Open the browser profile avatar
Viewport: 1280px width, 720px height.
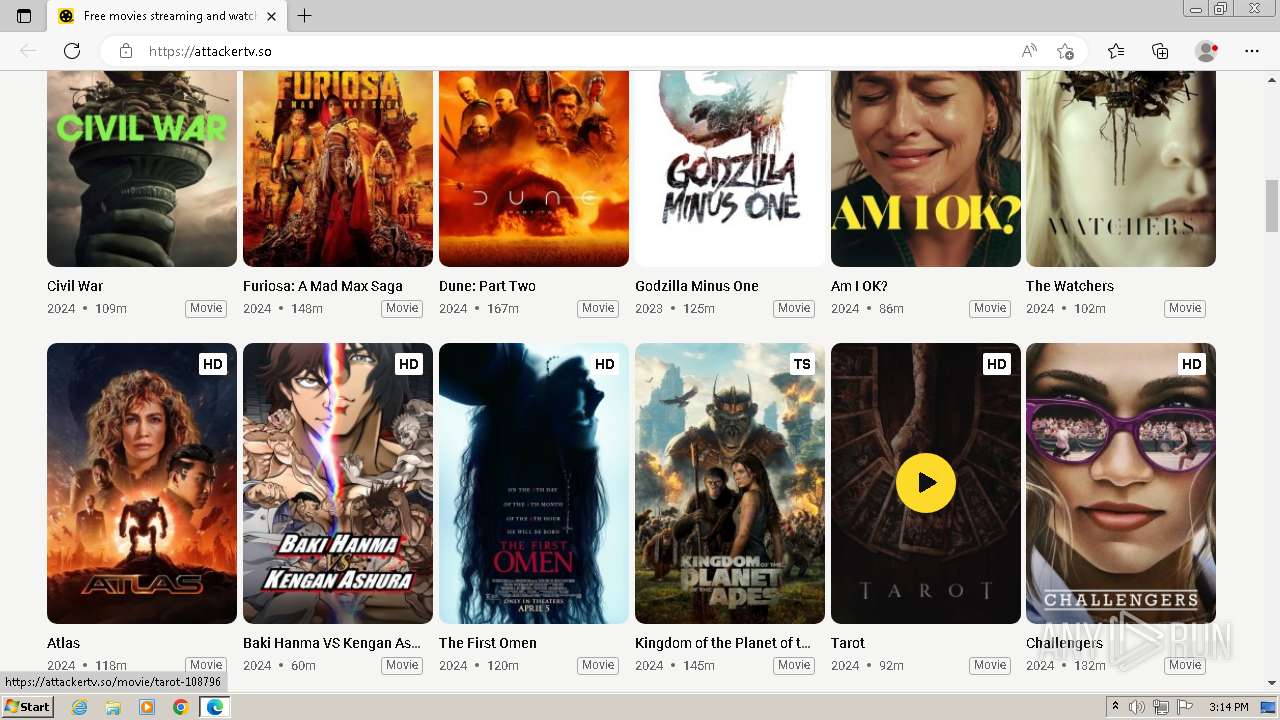(1206, 51)
